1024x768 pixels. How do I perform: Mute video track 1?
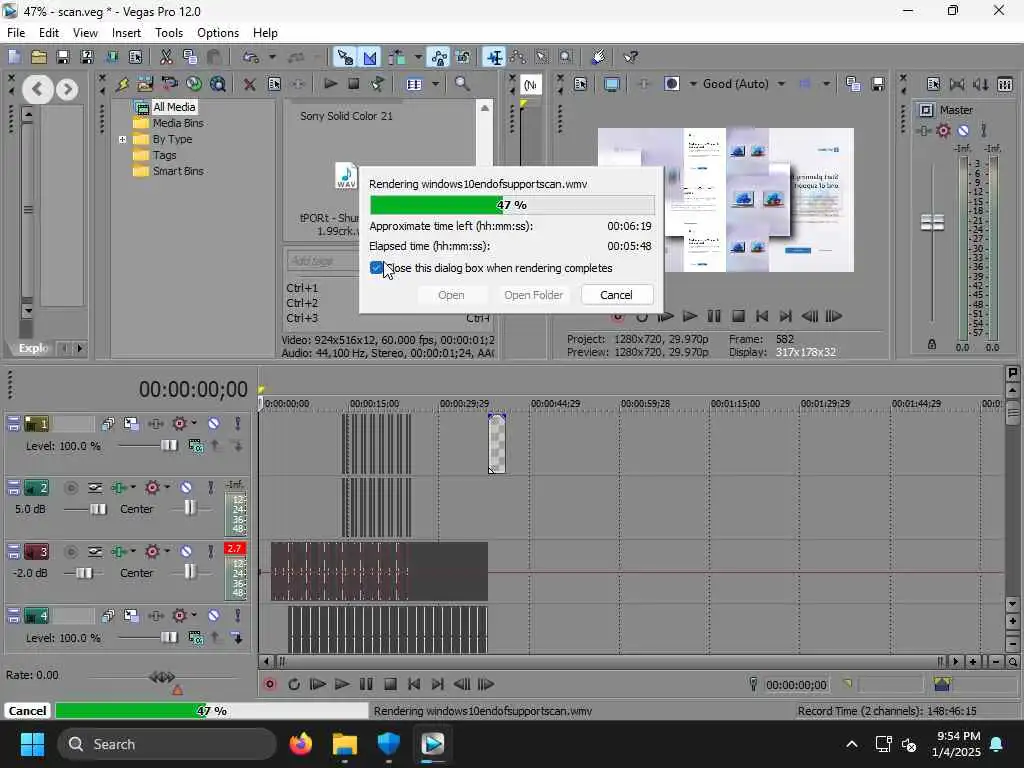click(214, 423)
